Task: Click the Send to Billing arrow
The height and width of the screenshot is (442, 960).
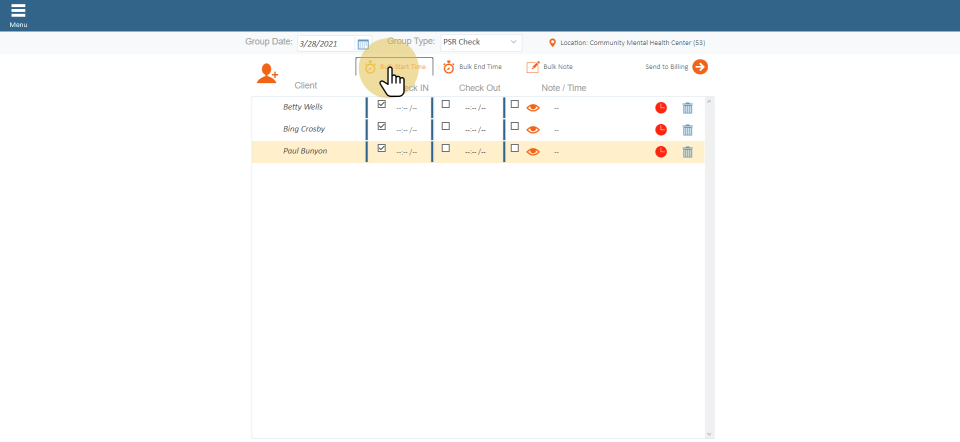Action: pos(700,67)
